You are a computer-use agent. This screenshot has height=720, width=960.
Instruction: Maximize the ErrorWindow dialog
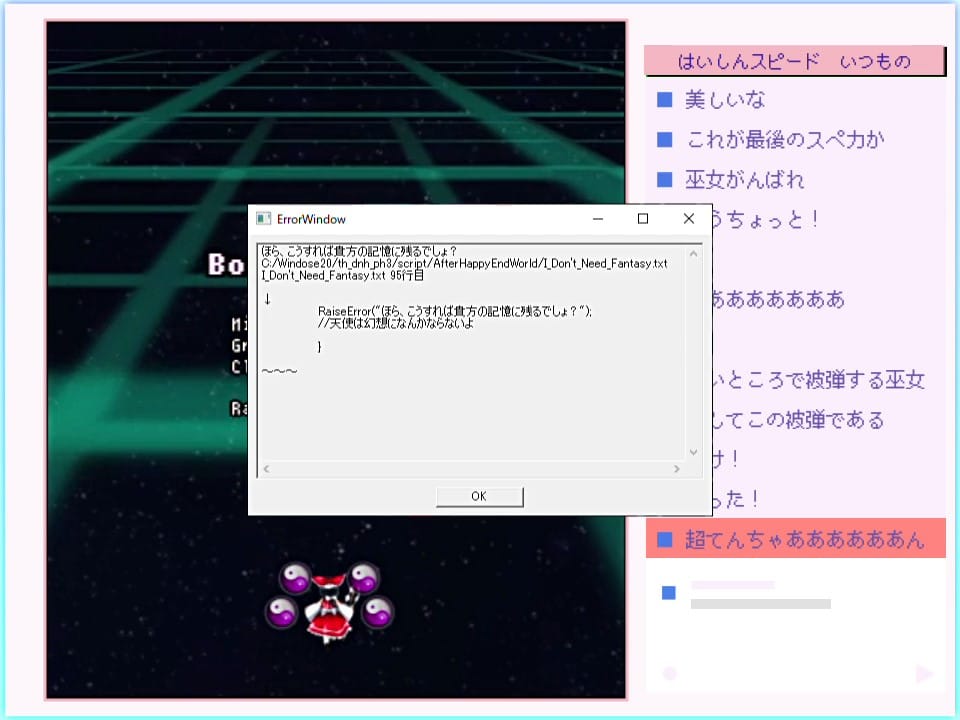click(x=643, y=219)
